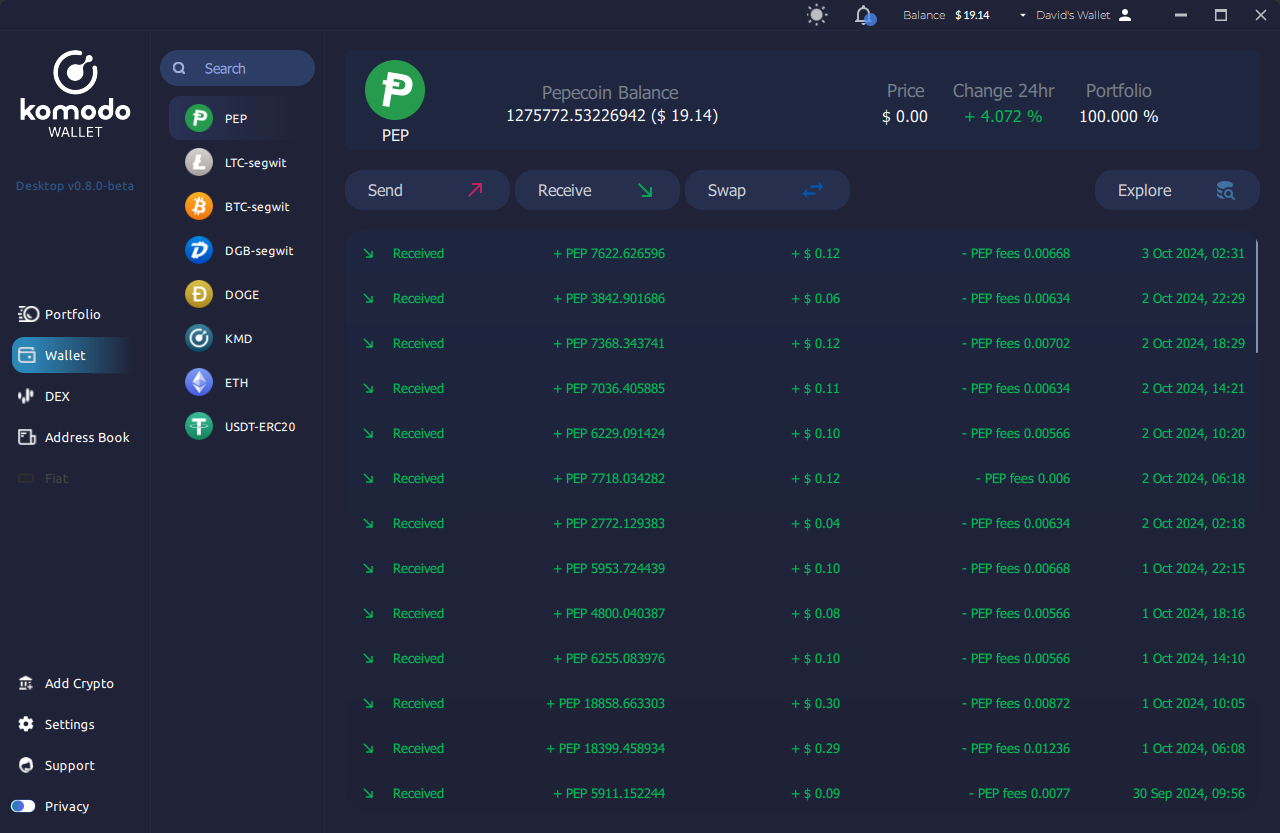This screenshot has width=1280, height=833.
Task: Click the Desktop v0.8.0-beta version label
Action: pyautogui.click(x=75, y=186)
